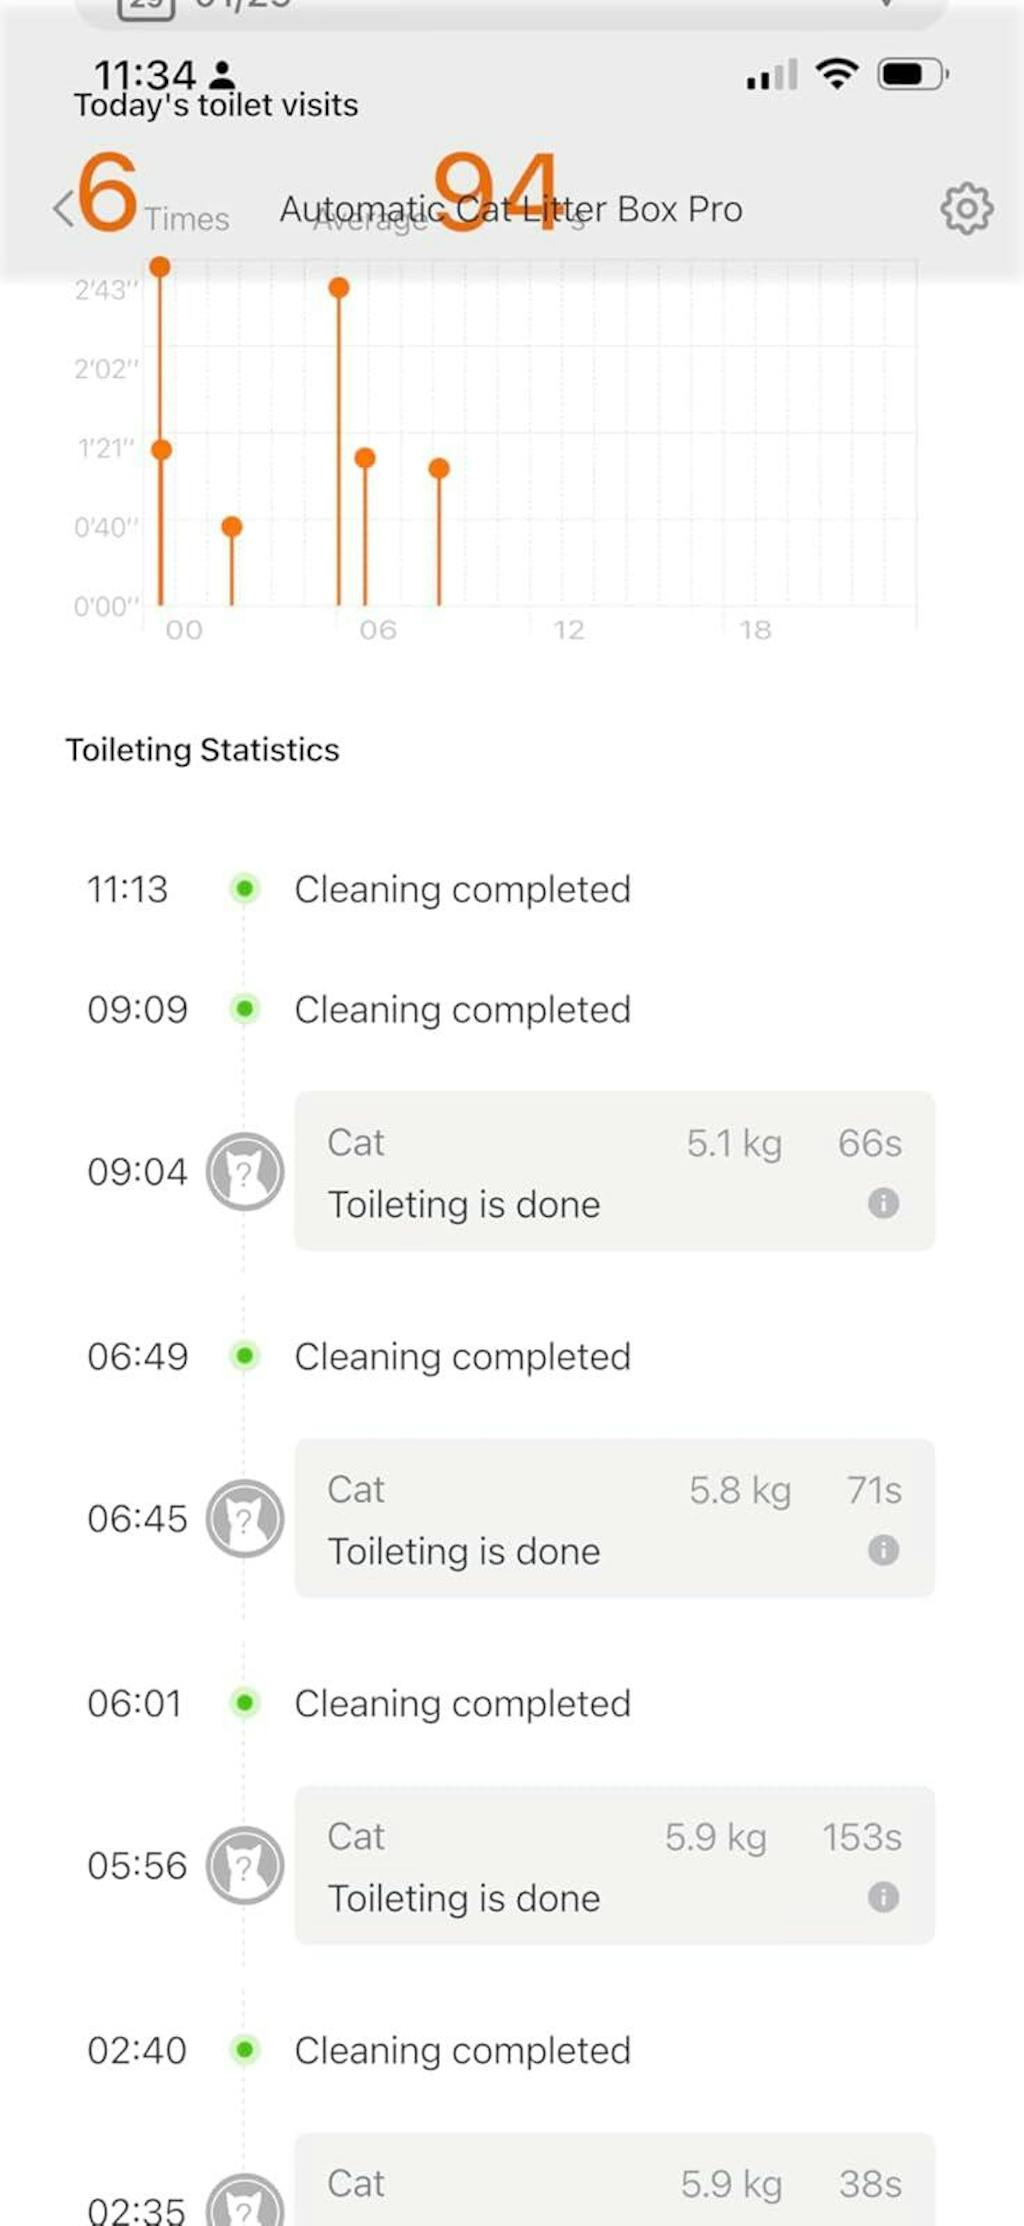Open the settings gear icon

point(966,208)
